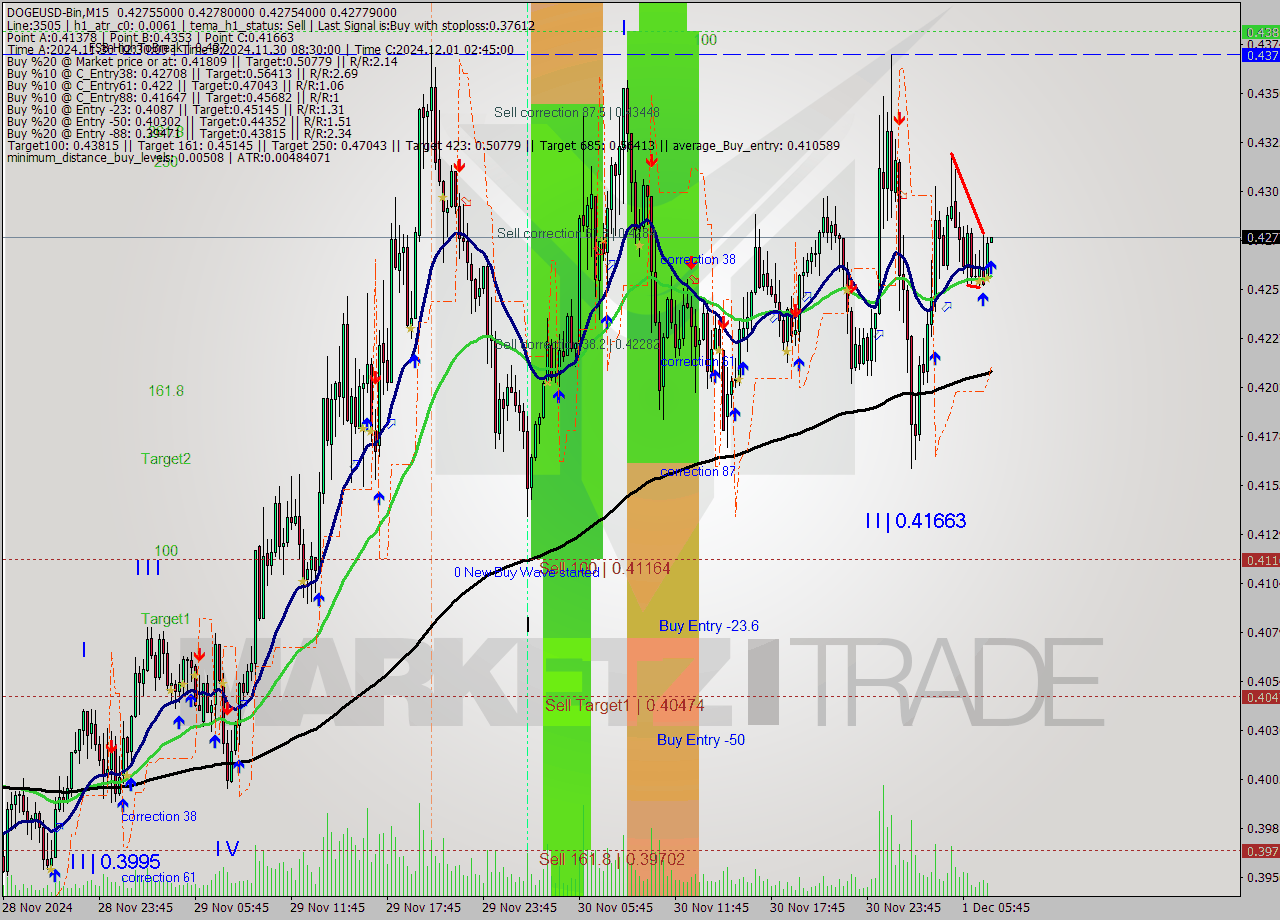This screenshot has width=1280, height=920.
Task: Select the blue 0.437 price tag
Action: (1260, 55)
